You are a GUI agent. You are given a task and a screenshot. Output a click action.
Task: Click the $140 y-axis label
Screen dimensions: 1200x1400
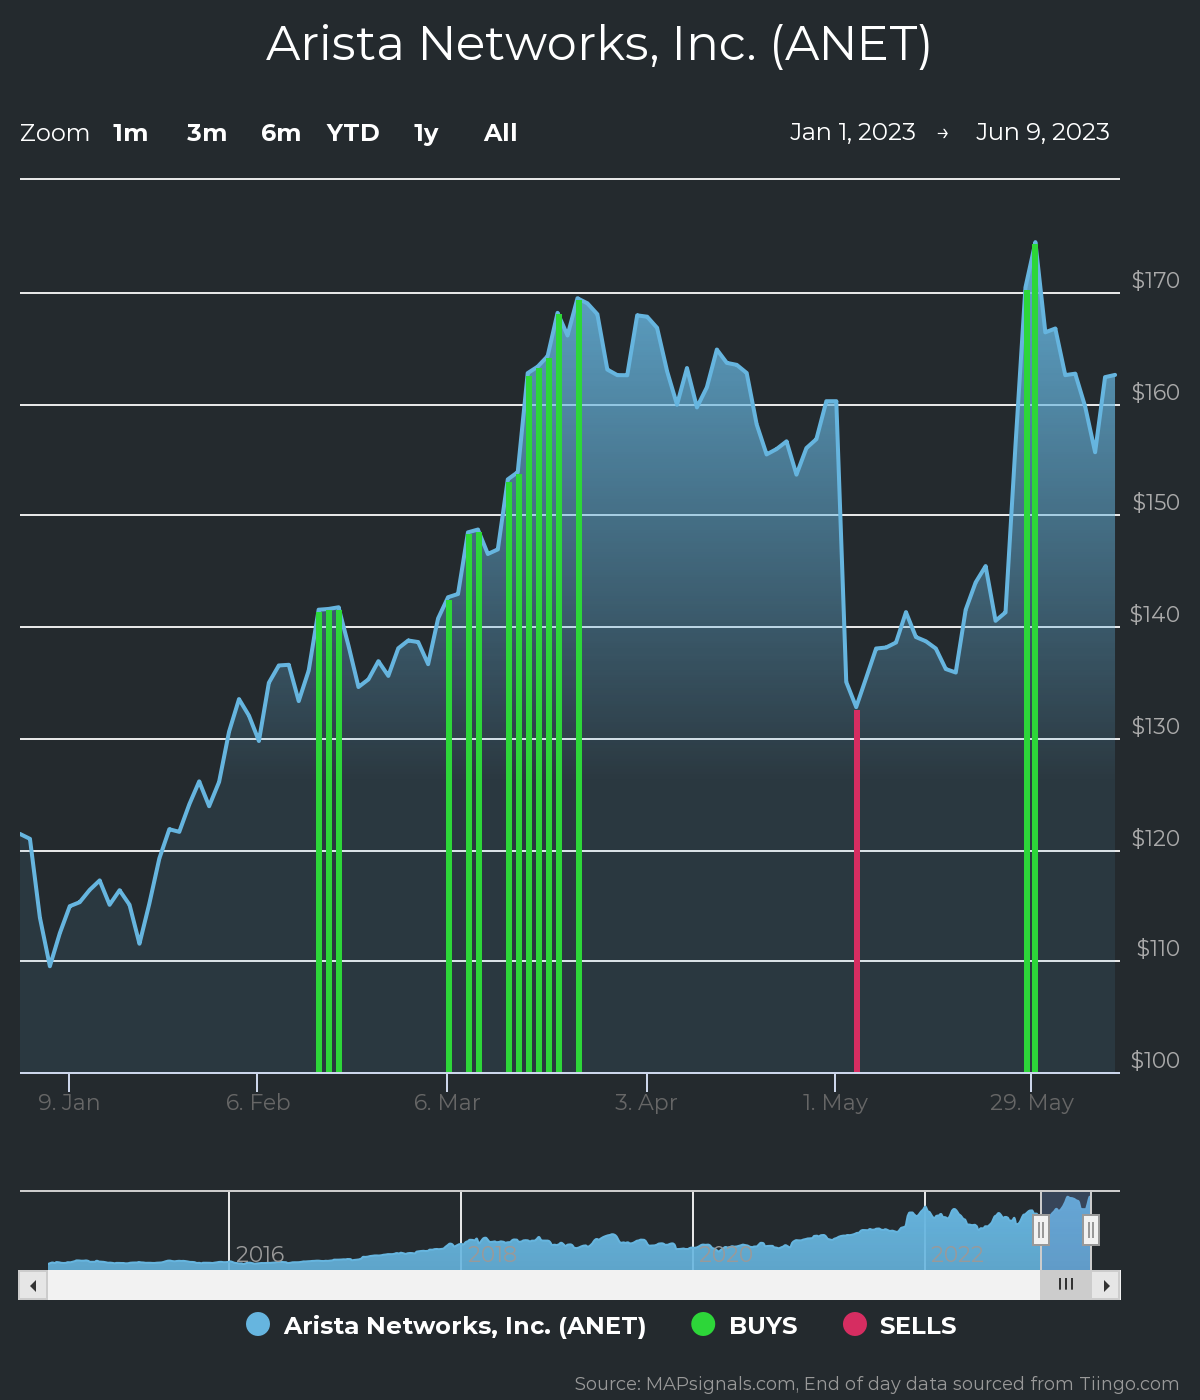pos(1155,614)
